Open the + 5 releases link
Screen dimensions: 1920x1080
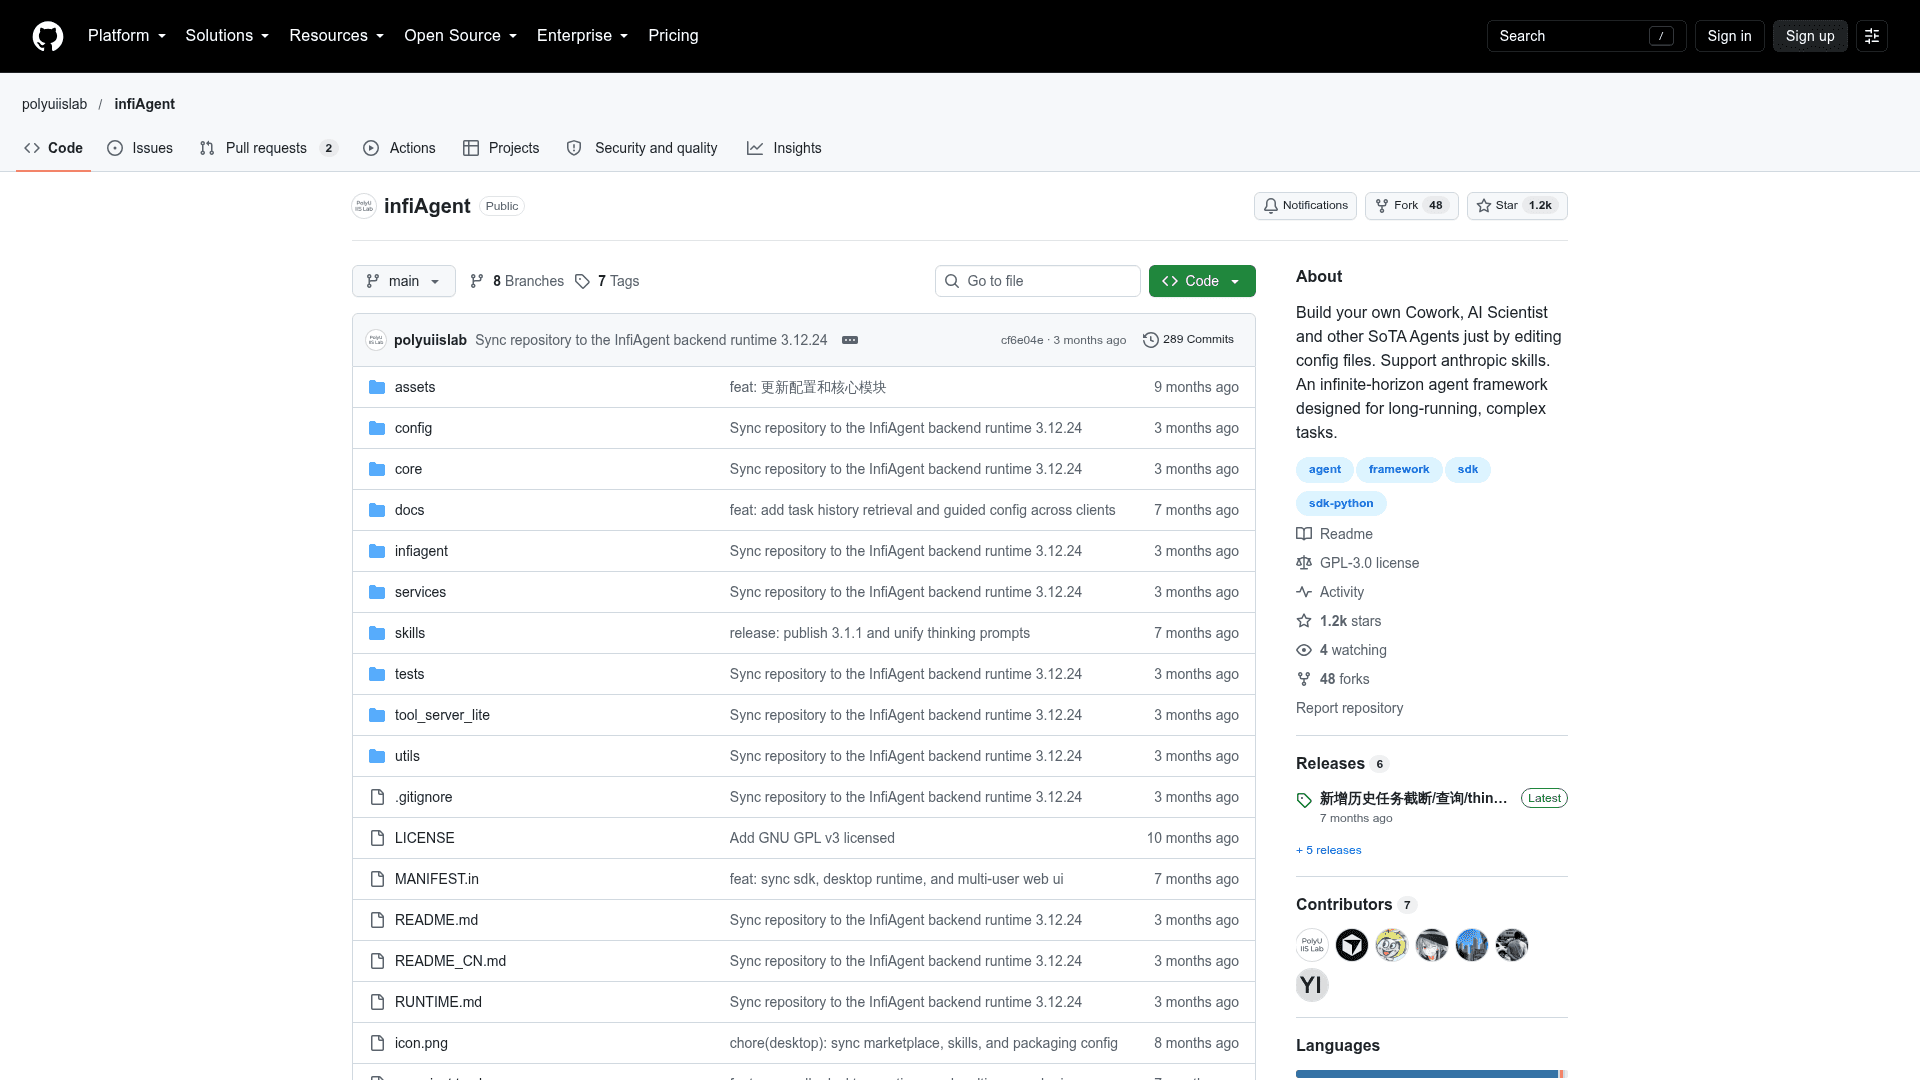coord(1329,850)
